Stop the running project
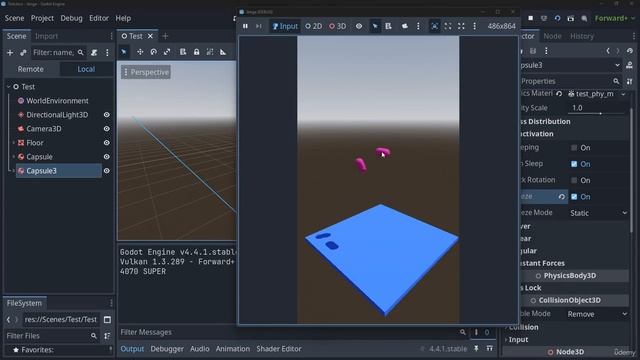 click(x=531, y=18)
